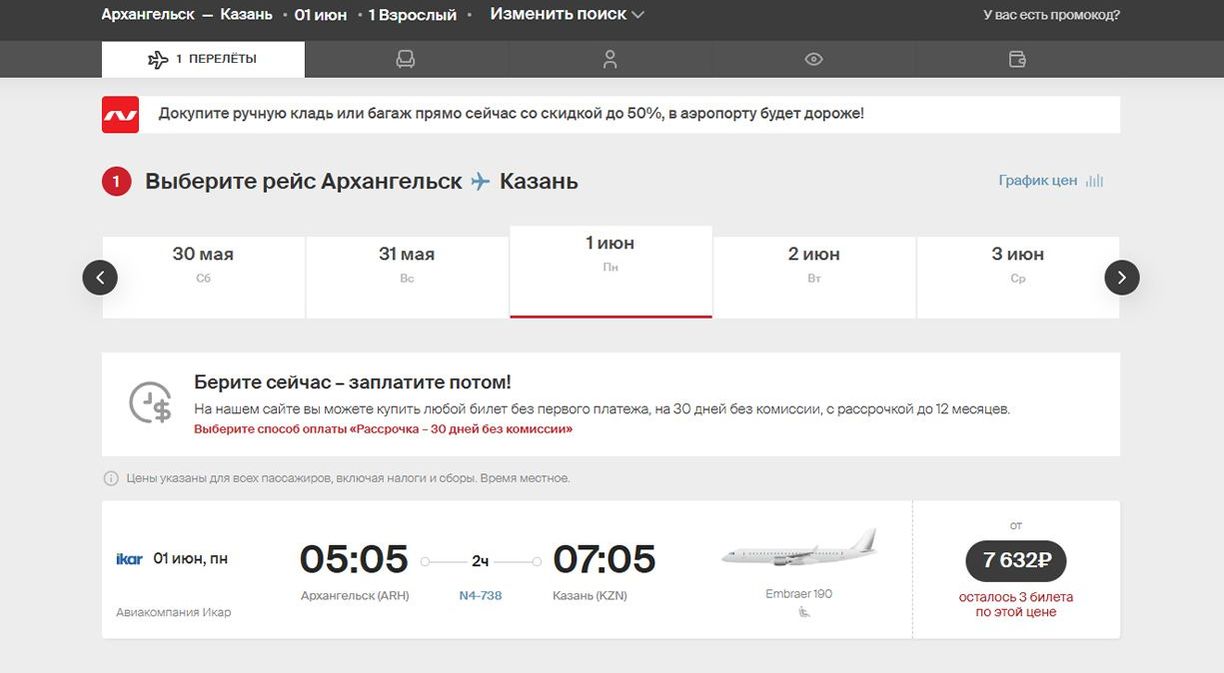
Task: Click the Embraer 190 aircraft image
Action: [799, 550]
